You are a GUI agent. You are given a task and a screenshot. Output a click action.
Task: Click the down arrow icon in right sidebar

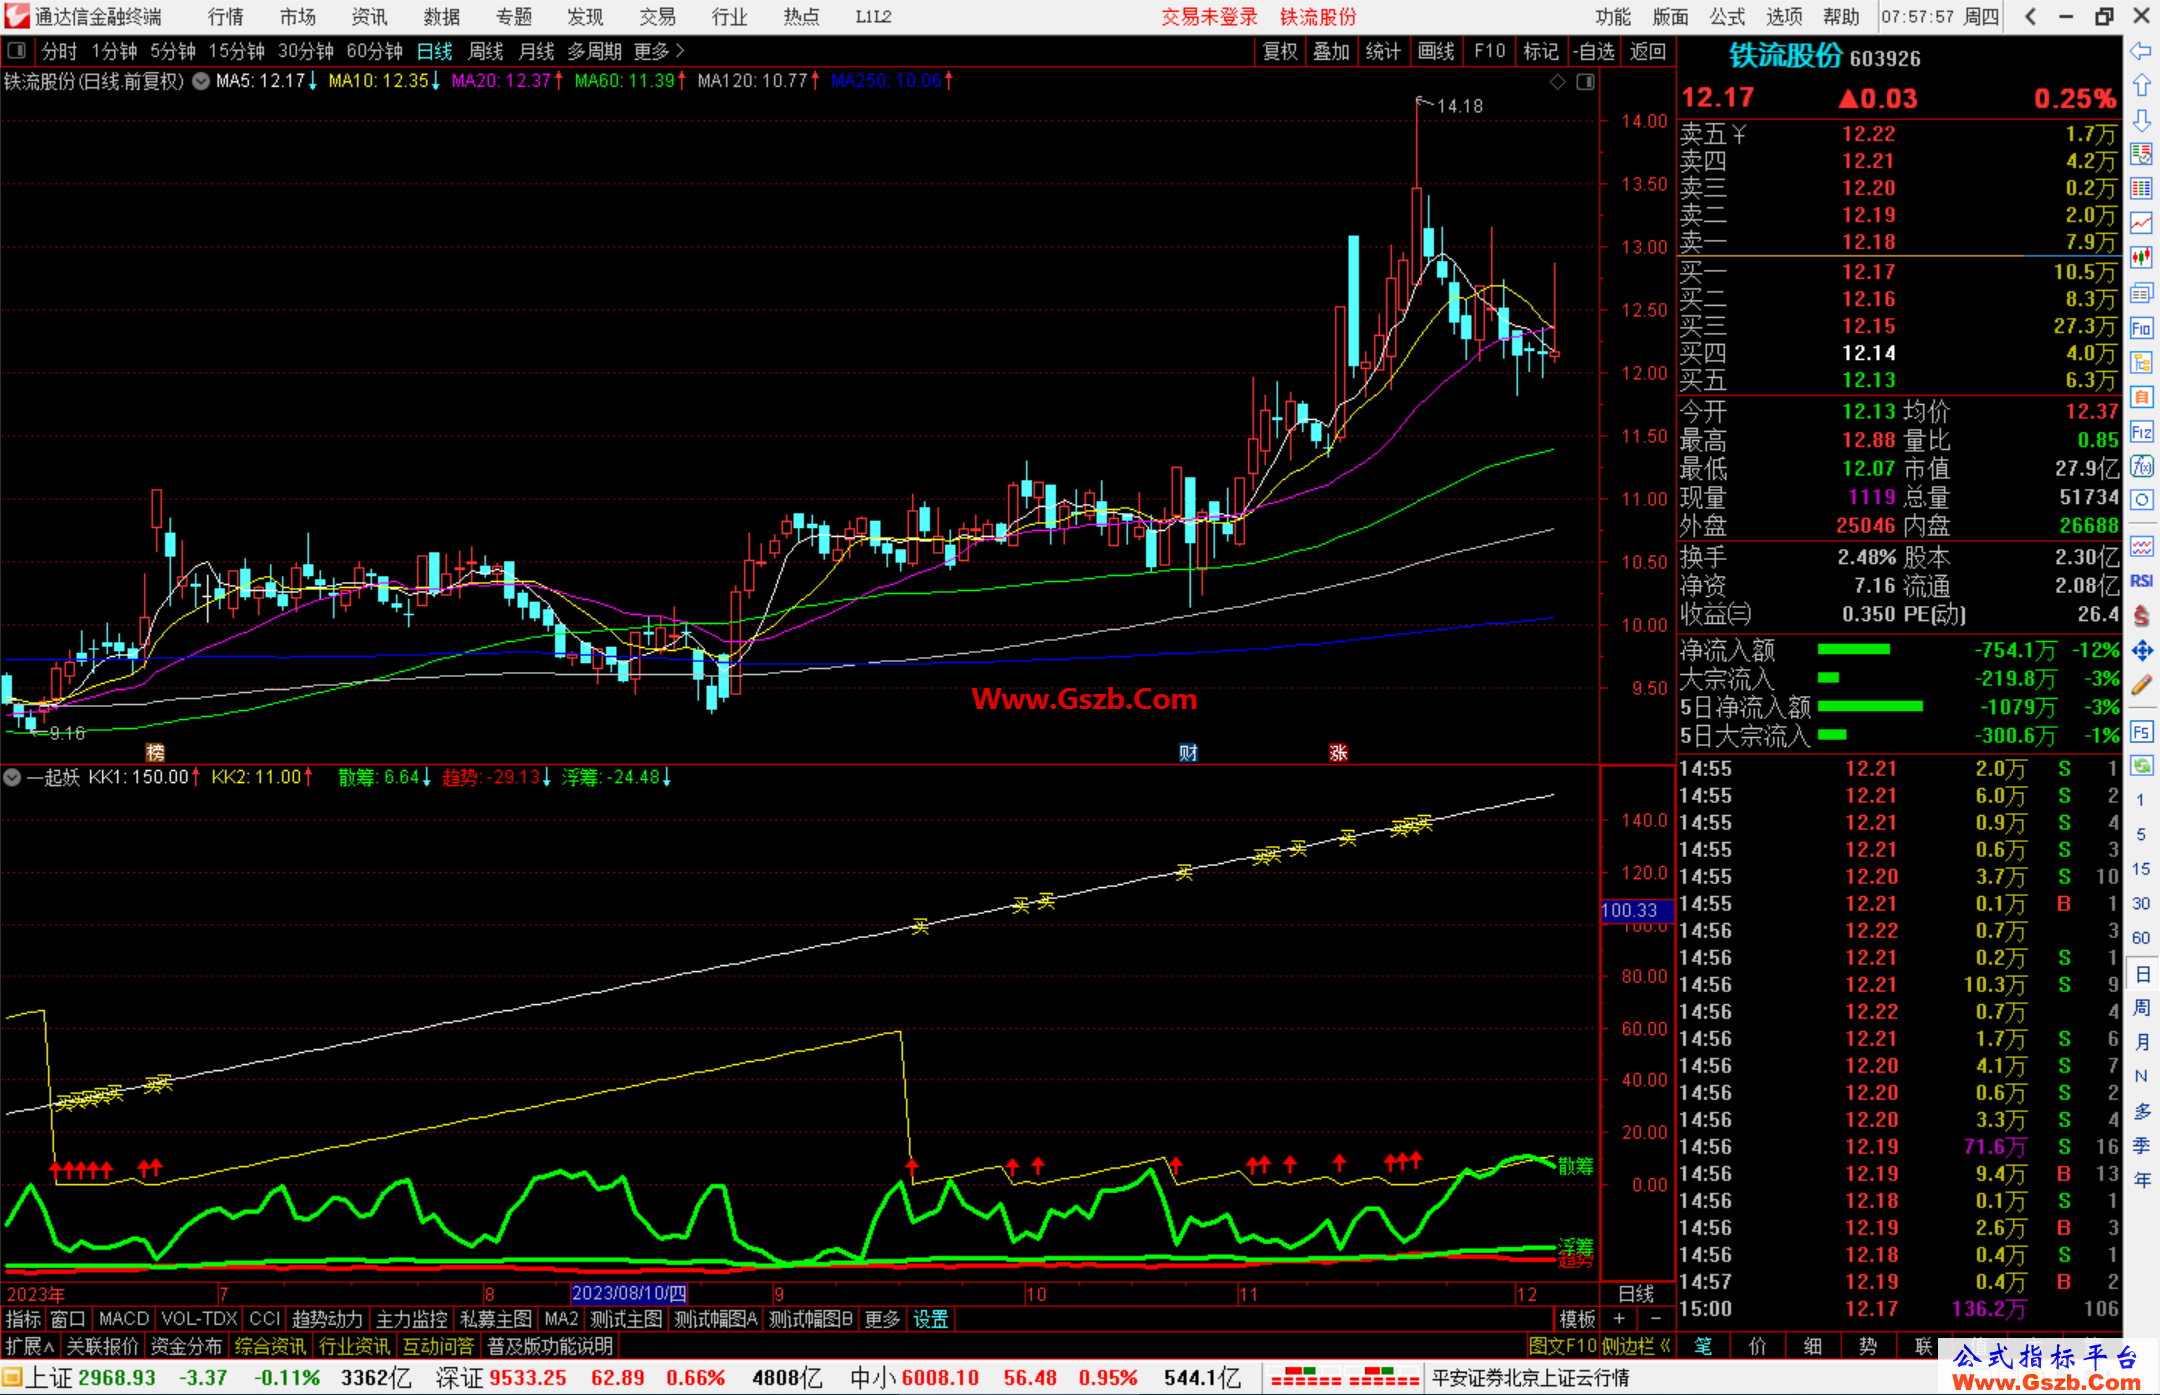2141,120
